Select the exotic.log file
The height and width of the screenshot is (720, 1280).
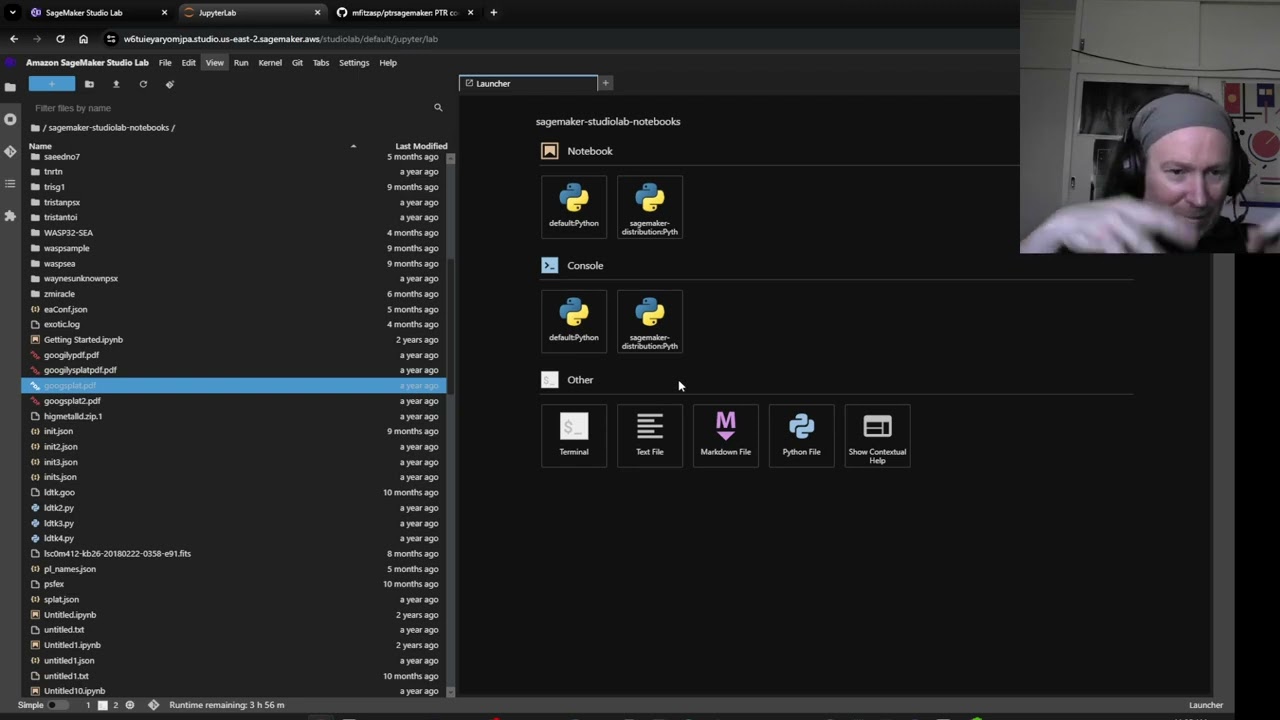(234, 324)
